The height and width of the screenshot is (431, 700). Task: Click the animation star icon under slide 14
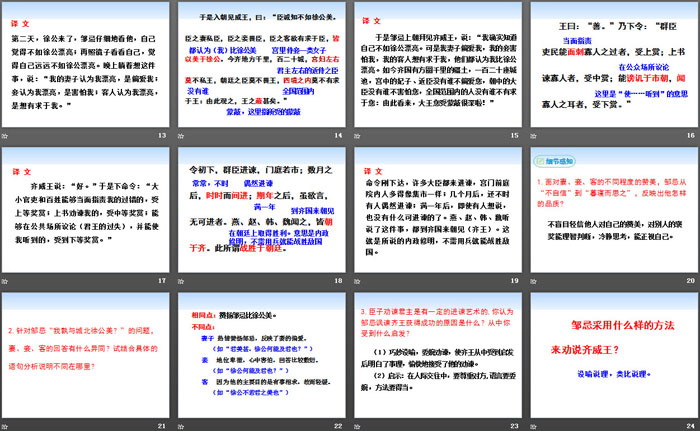point(181,136)
